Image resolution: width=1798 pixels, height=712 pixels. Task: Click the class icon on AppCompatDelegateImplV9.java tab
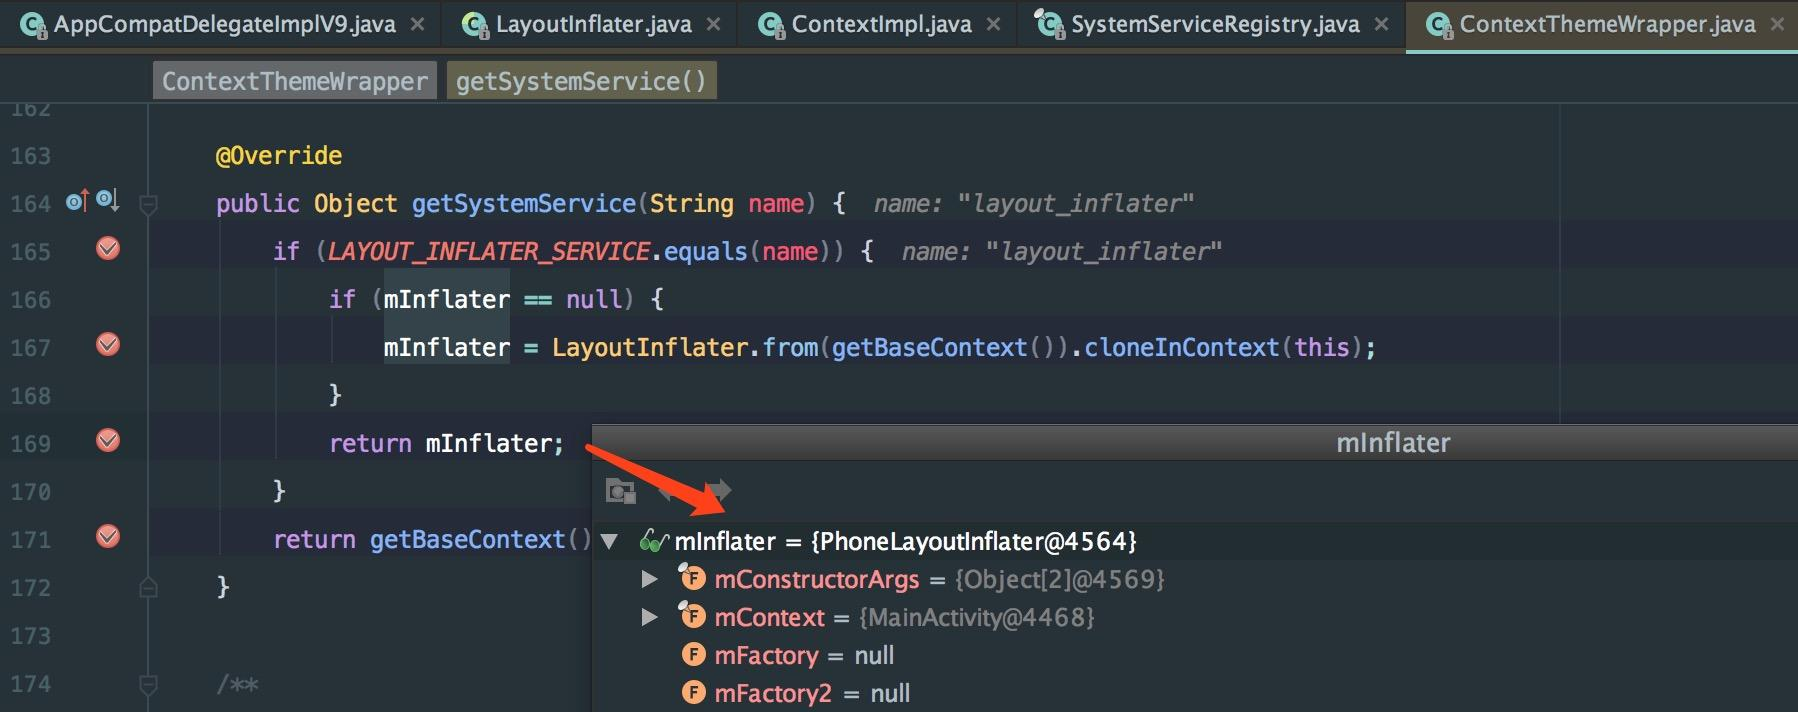[x=34, y=25]
